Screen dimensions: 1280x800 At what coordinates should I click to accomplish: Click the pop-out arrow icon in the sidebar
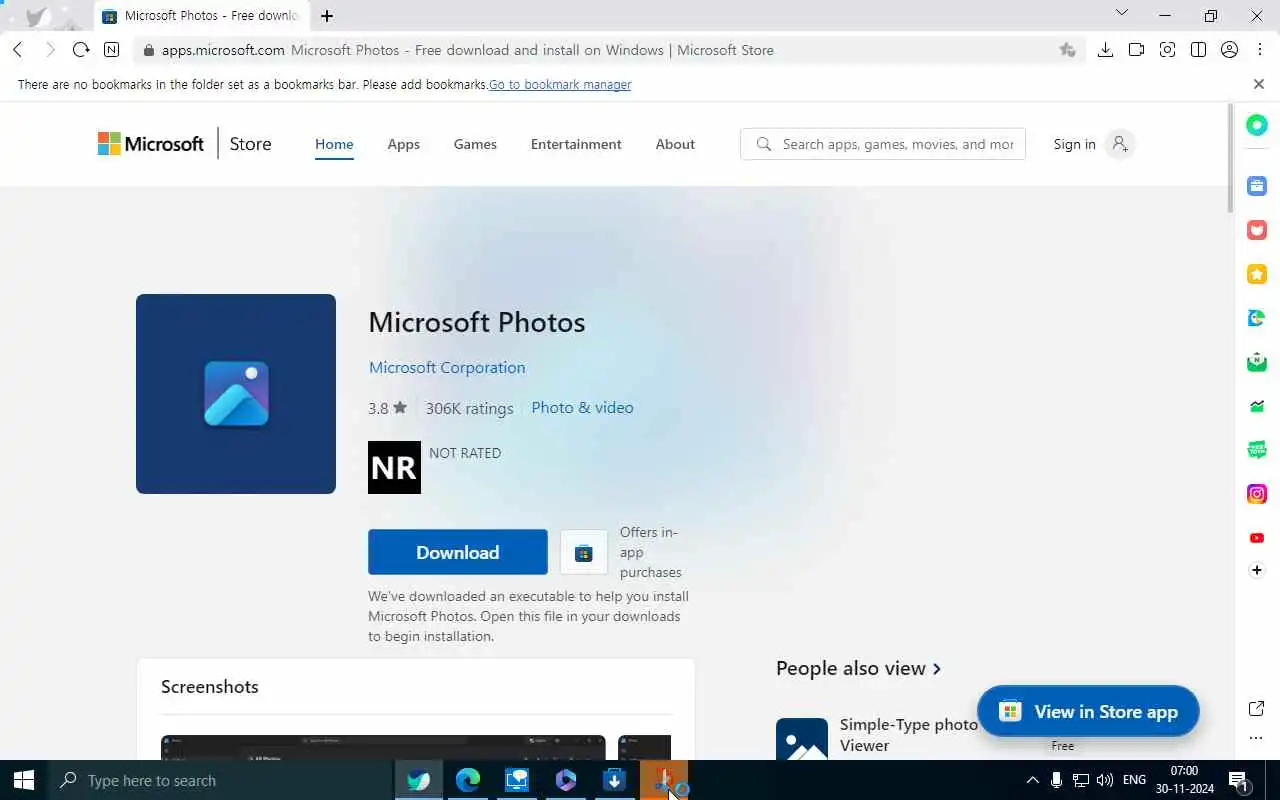pos(1257,708)
